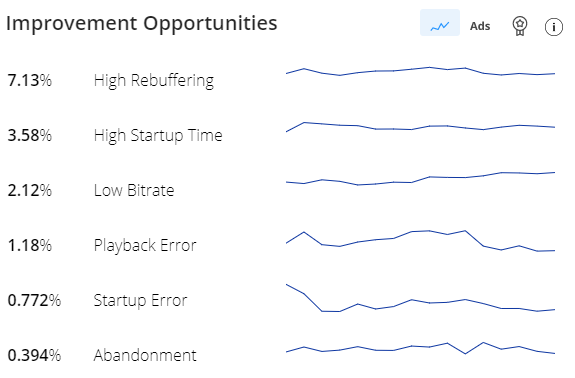The width and height of the screenshot is (575, 378).
Task: Open the Low Bitrate metric
Action: 134,190
